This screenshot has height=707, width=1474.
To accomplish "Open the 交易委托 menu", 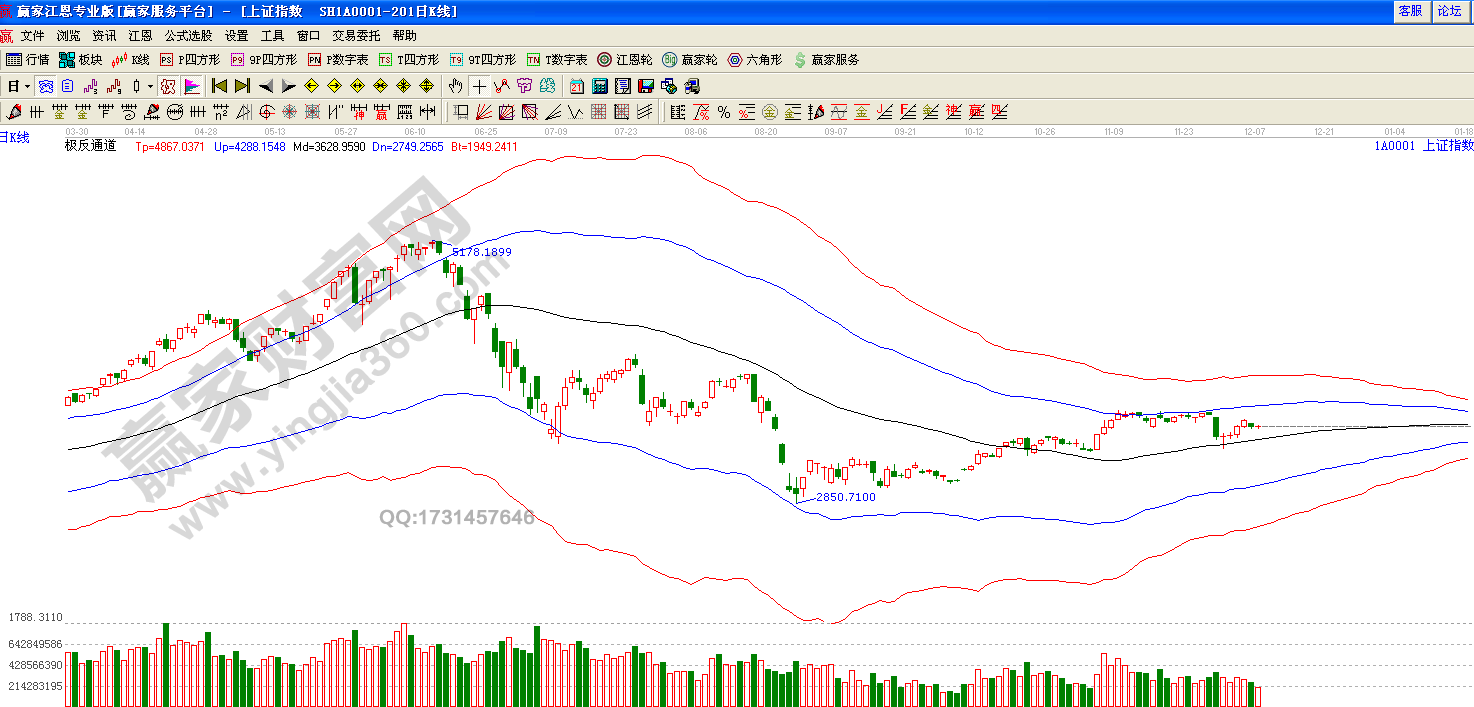I will click(356, 35).
